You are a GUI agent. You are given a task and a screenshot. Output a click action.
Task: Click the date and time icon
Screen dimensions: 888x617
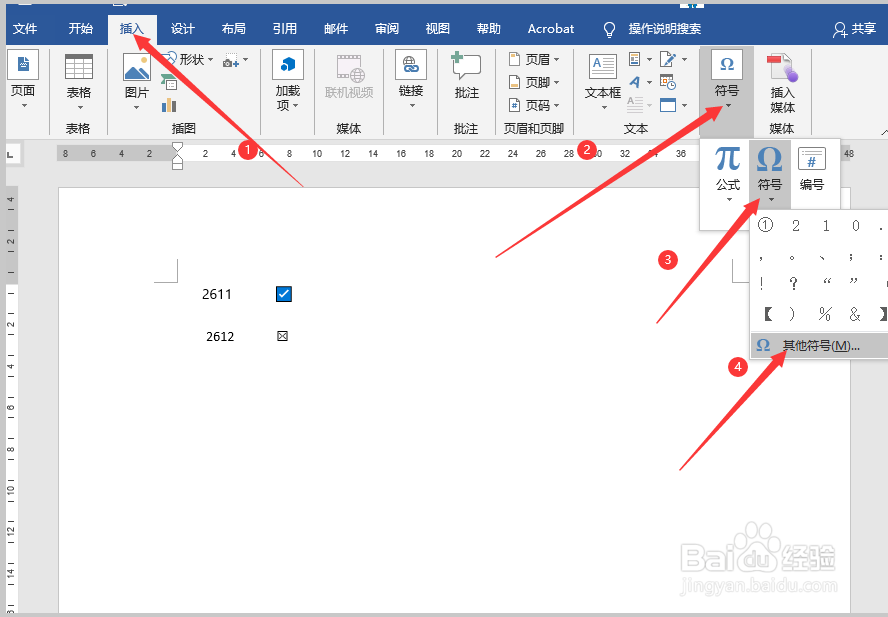(x=668, y=83)
